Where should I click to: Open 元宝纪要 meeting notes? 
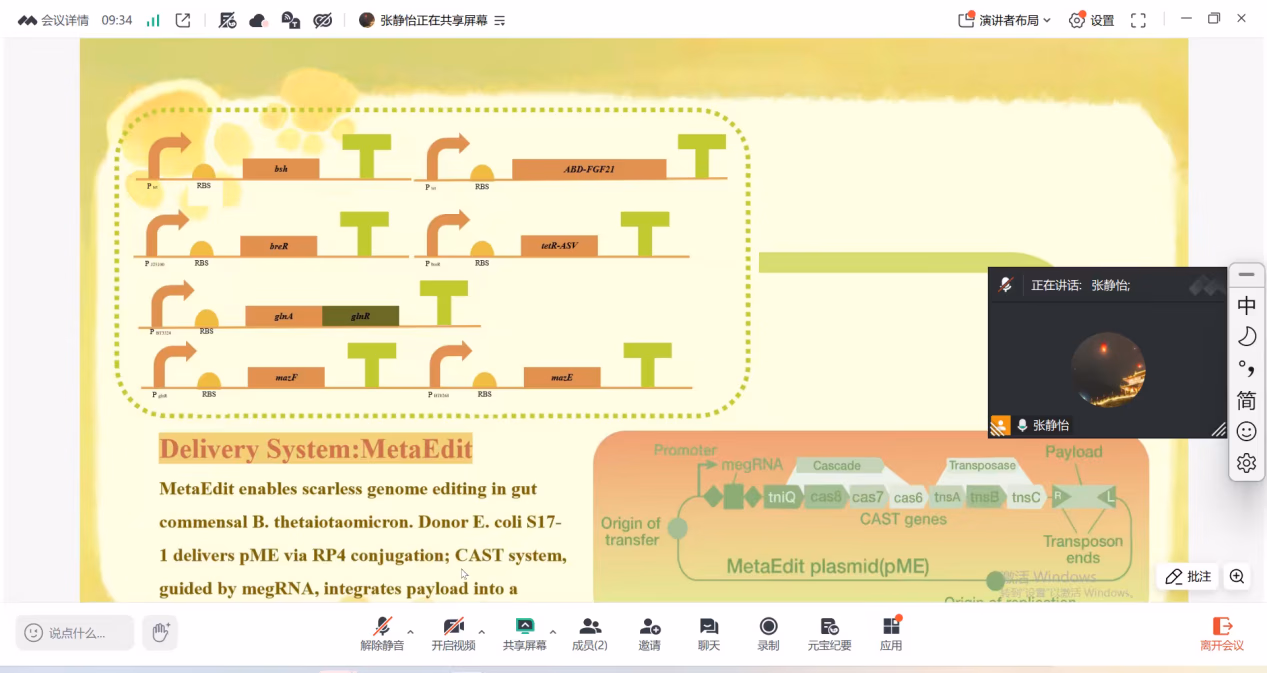(829, 634)
